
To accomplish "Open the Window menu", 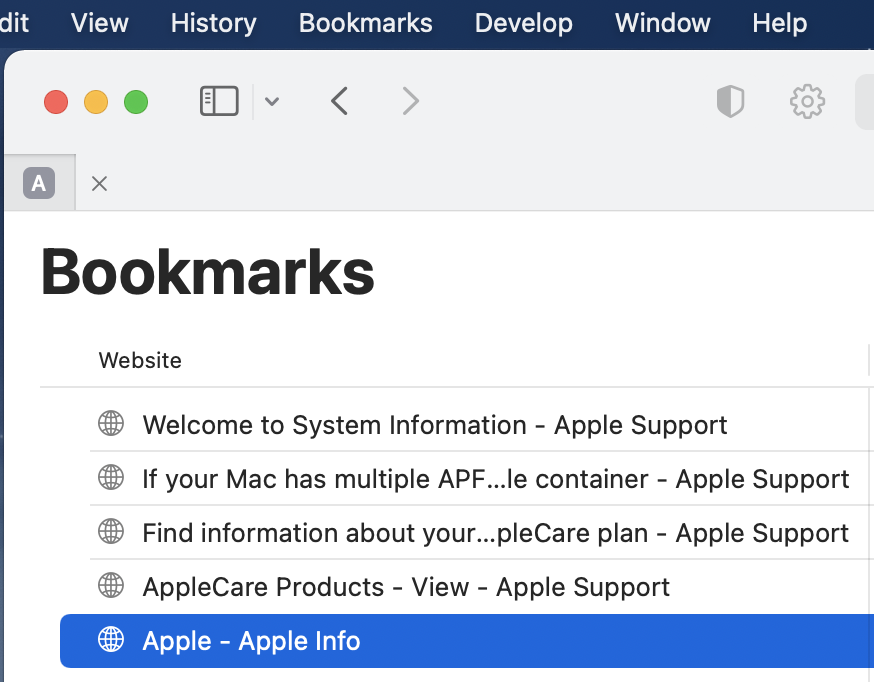I will (x=663, y=23).
